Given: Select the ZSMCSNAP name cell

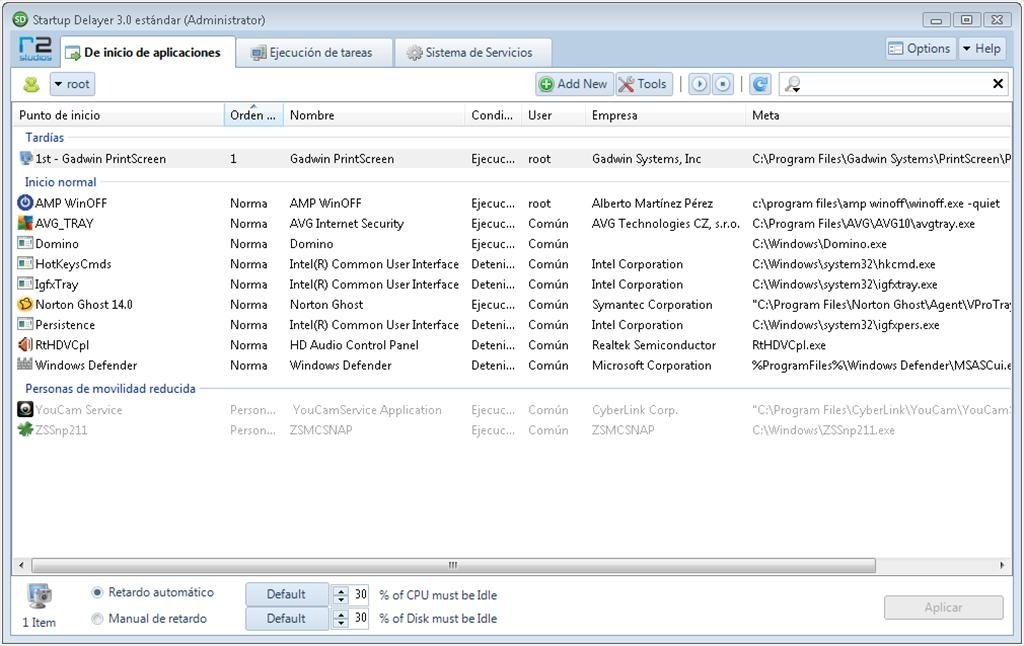Looking at the screenshot, I should tap(321, 430).
